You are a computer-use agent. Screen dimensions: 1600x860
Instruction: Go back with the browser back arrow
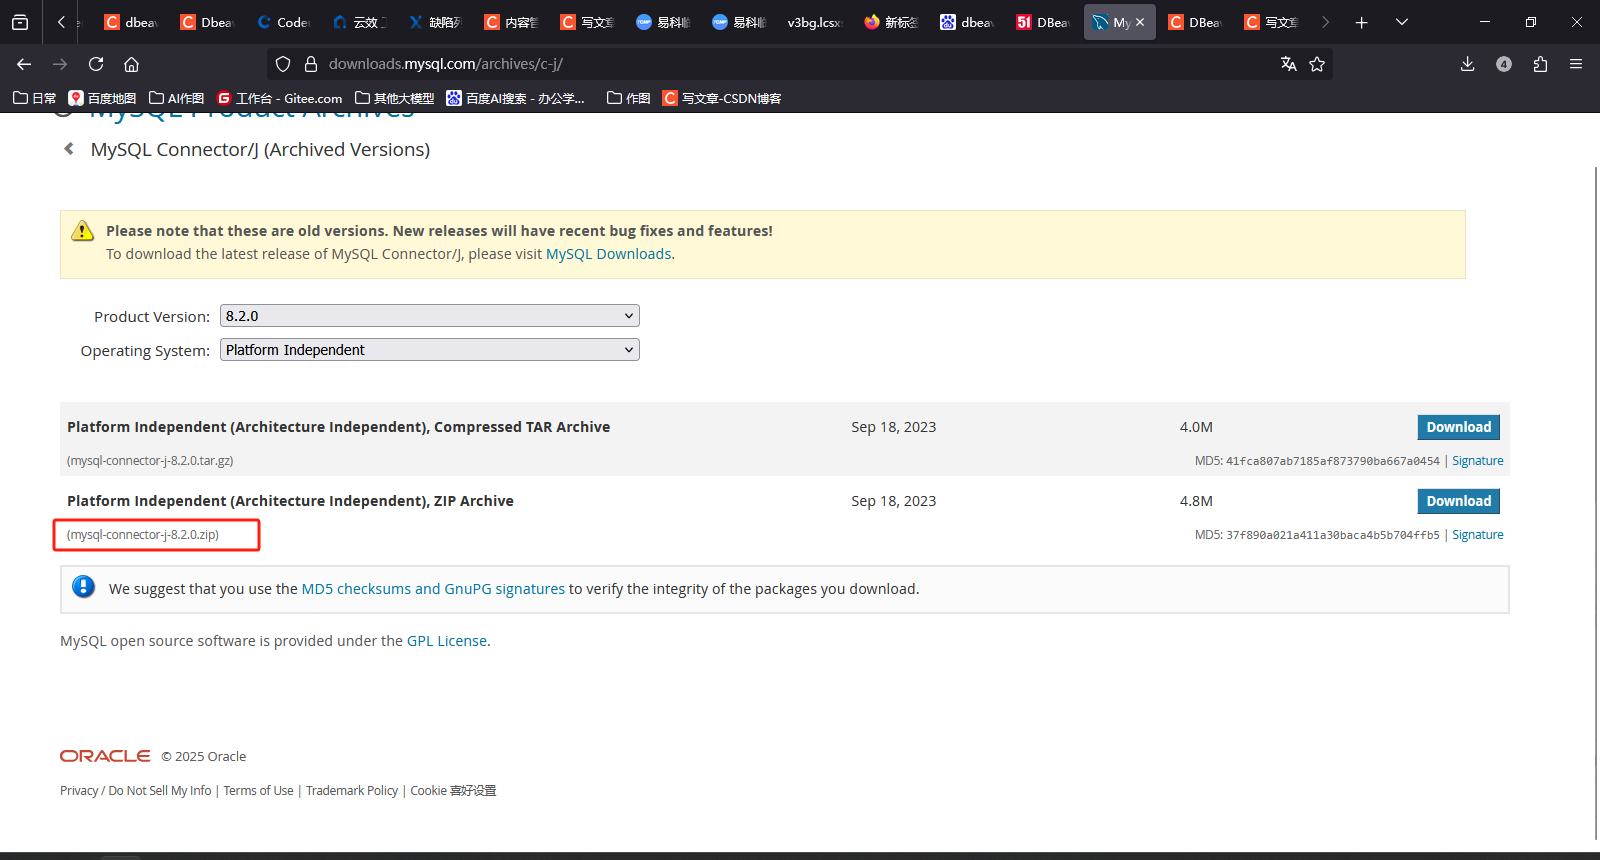(24, 64)
